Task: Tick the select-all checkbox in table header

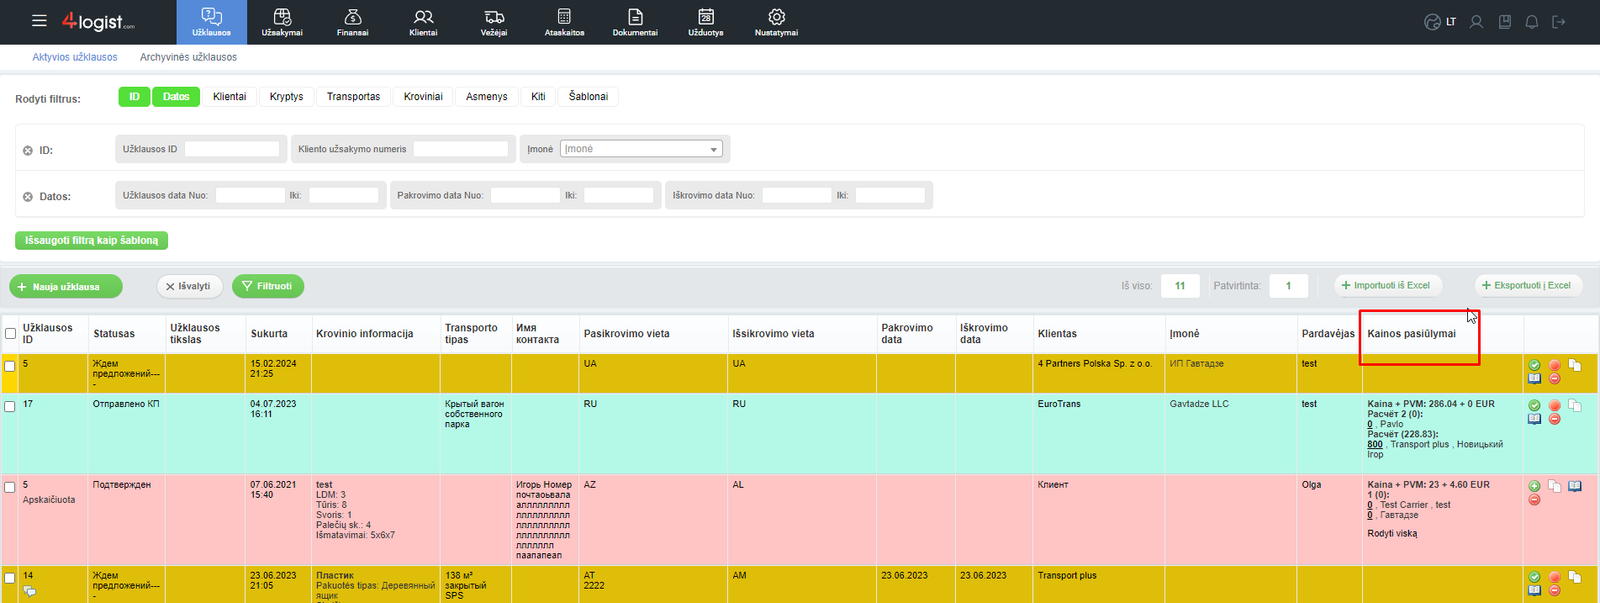Action: click(x=10, y=334)
